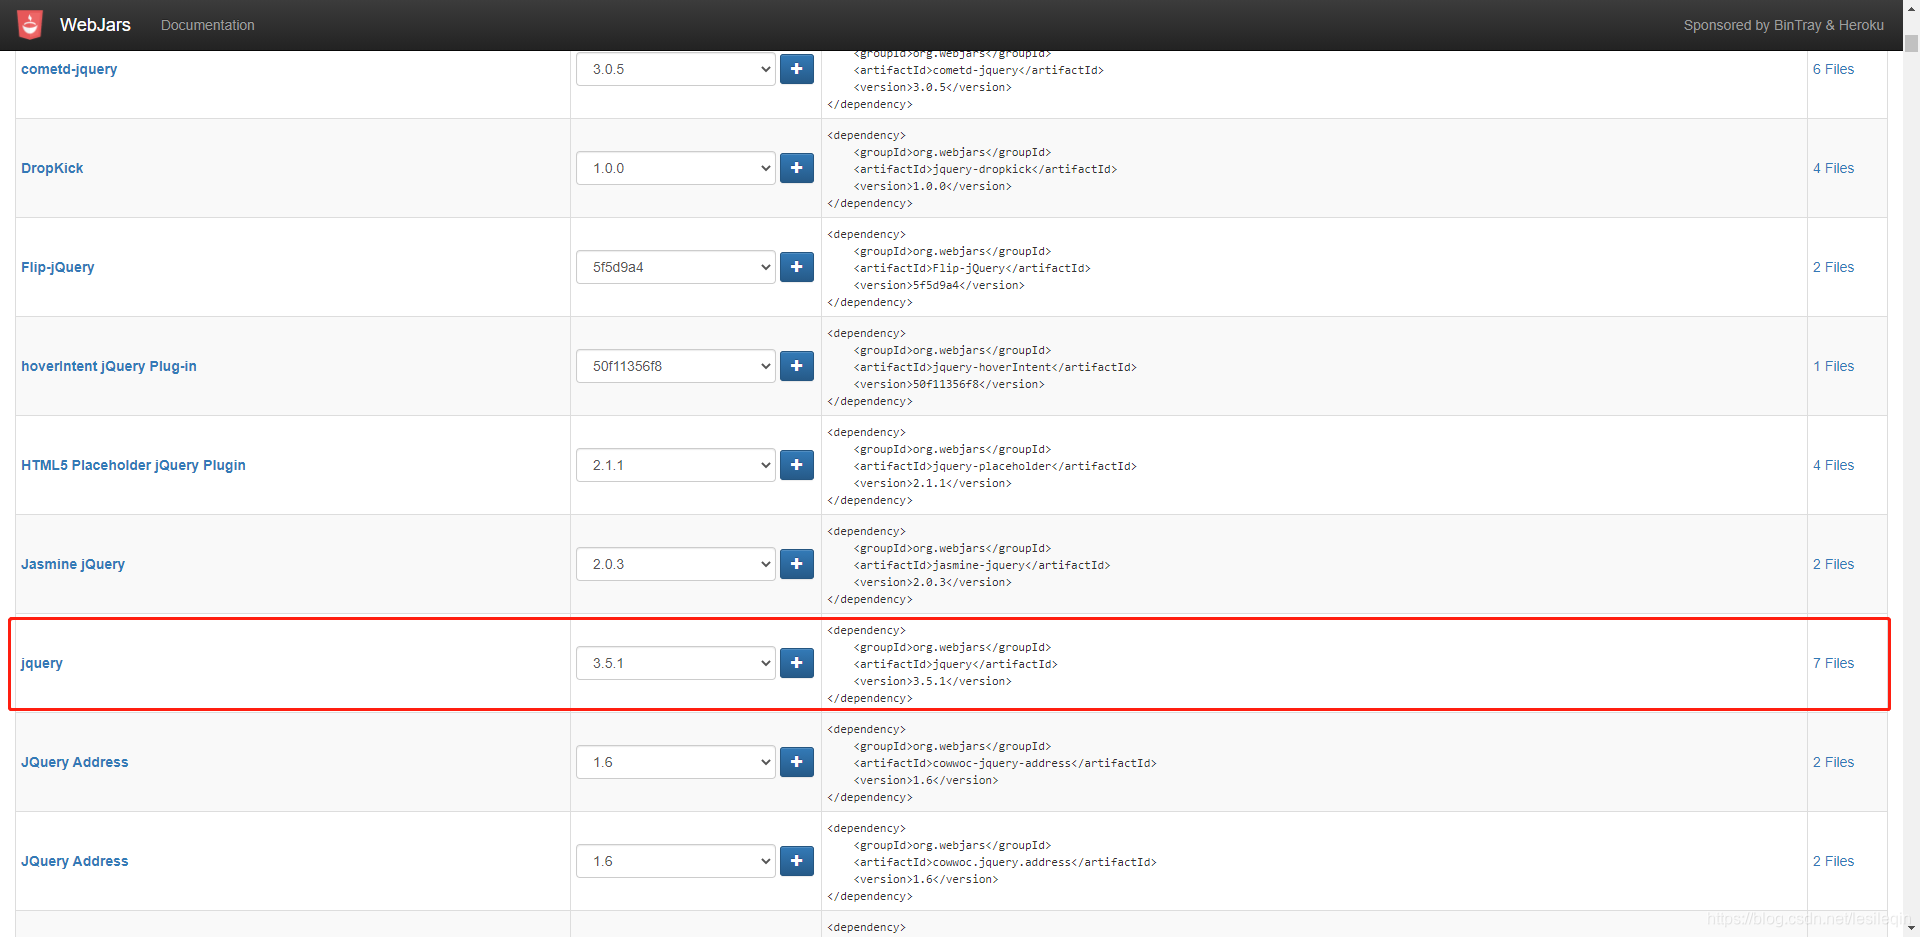The image size is (1920, 937).
Task: Click the WebJars logo icon
Action: click(x=30, y=25)
